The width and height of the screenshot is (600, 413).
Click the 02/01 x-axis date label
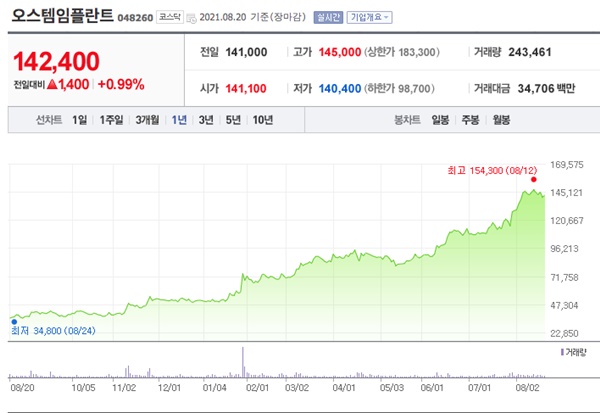coord(258,388)
